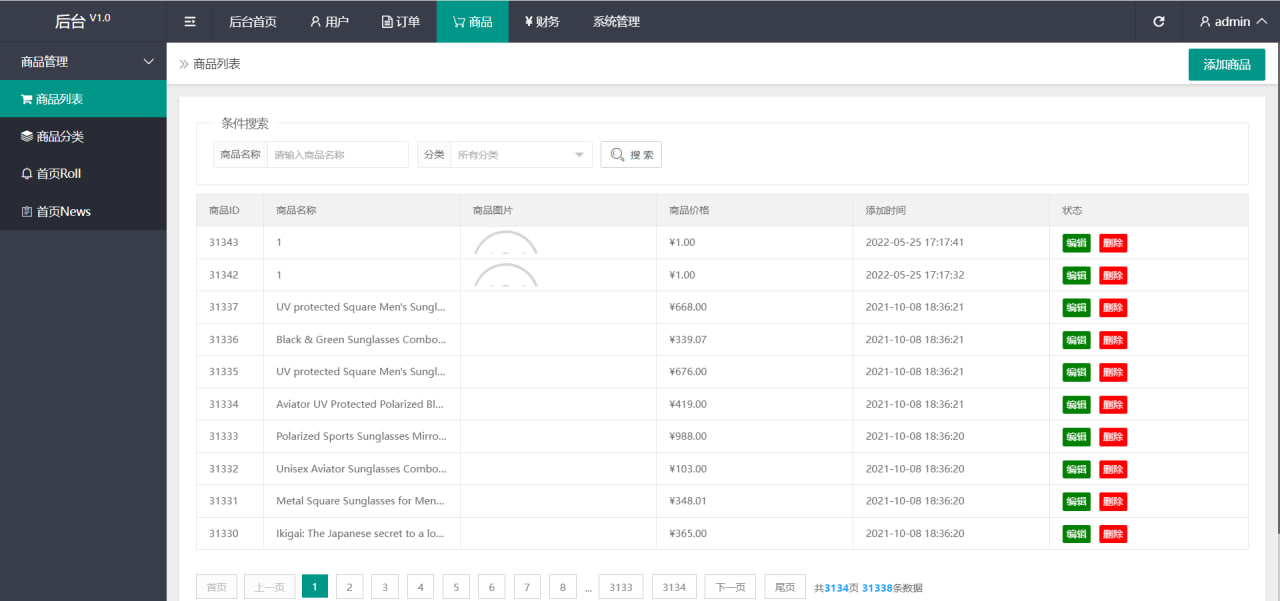Go to page 2 in pagination
The image size is (1280, 601).
coord(349,586)
